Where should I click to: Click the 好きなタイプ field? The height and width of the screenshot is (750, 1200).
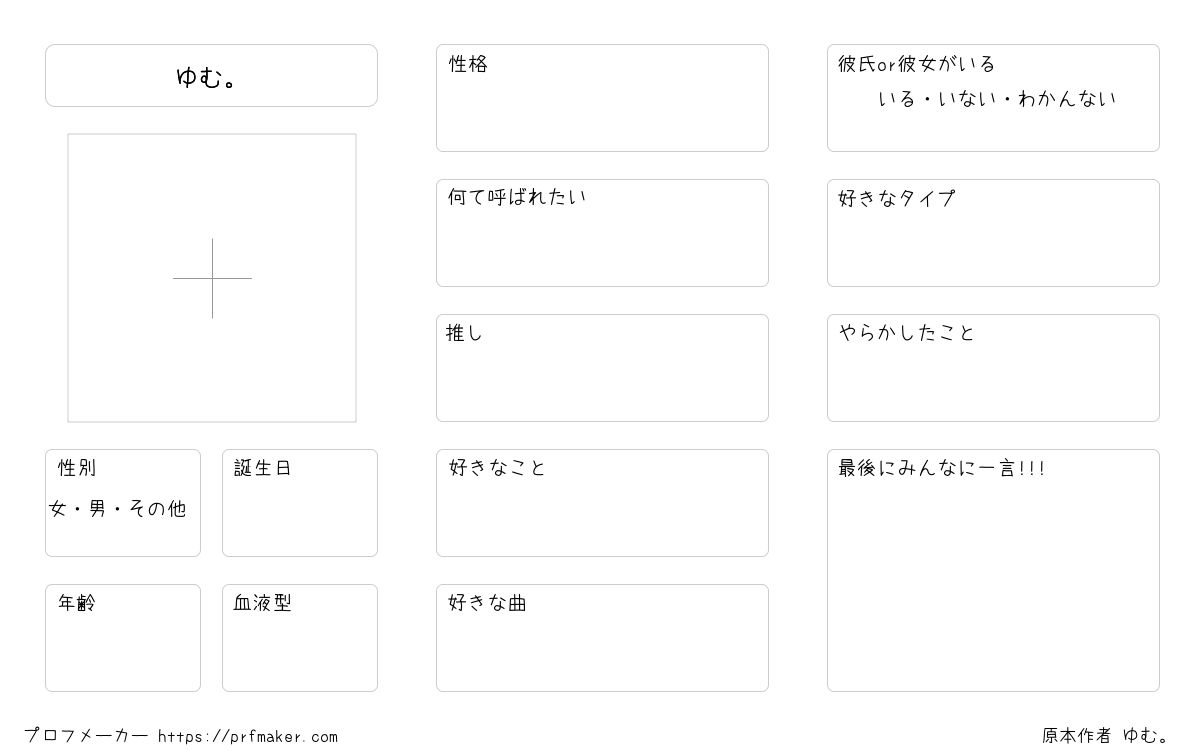click(x=993, y=233)
